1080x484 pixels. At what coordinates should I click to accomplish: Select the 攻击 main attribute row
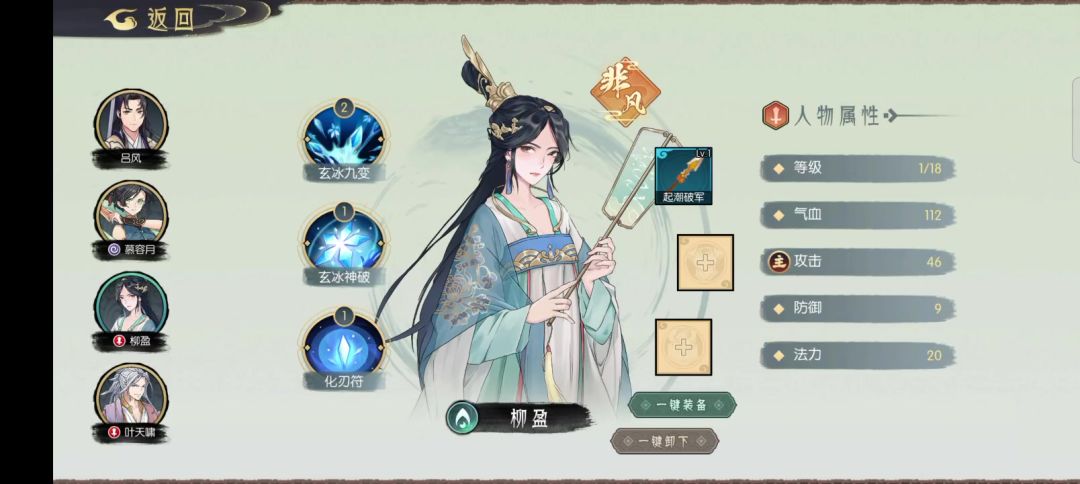pyautogui.click(x=858, y=262)
